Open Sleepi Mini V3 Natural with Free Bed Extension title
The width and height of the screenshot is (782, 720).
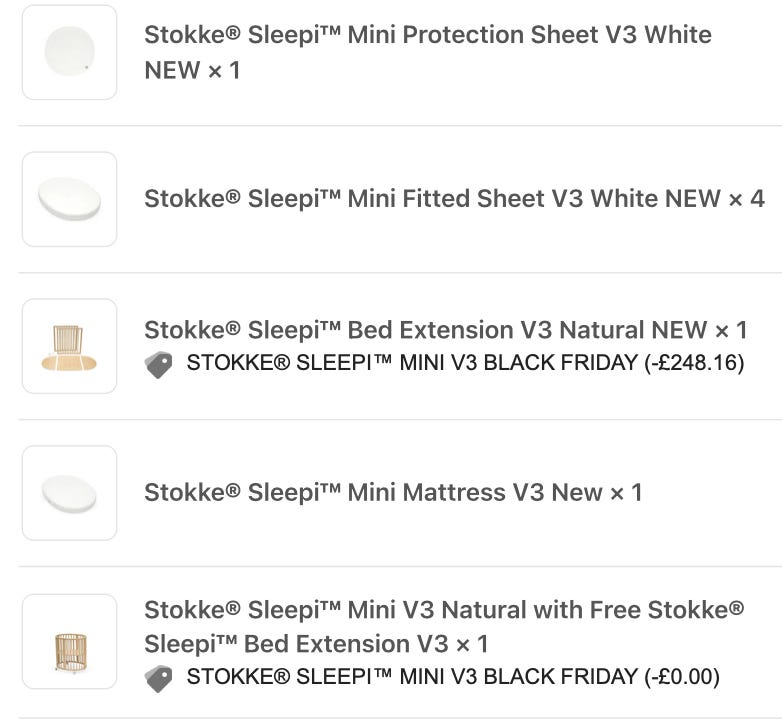(443, 610)
